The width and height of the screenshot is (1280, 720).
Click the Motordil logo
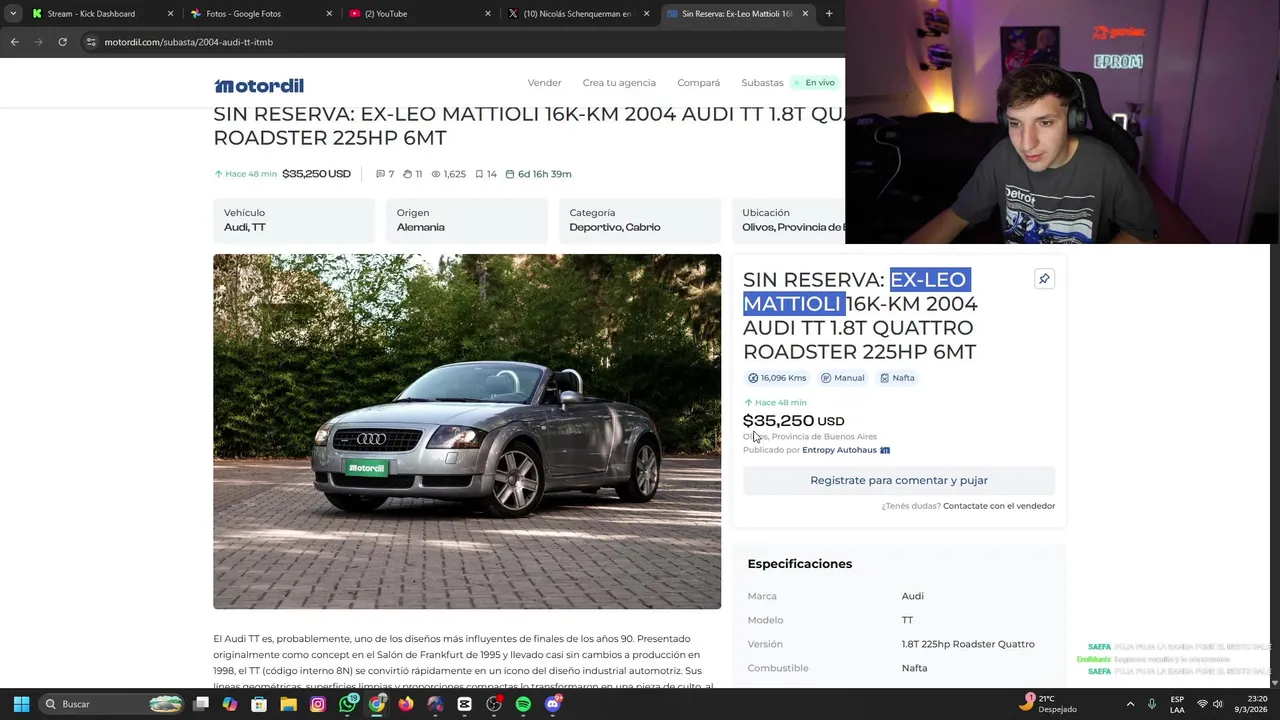(258, 85)
